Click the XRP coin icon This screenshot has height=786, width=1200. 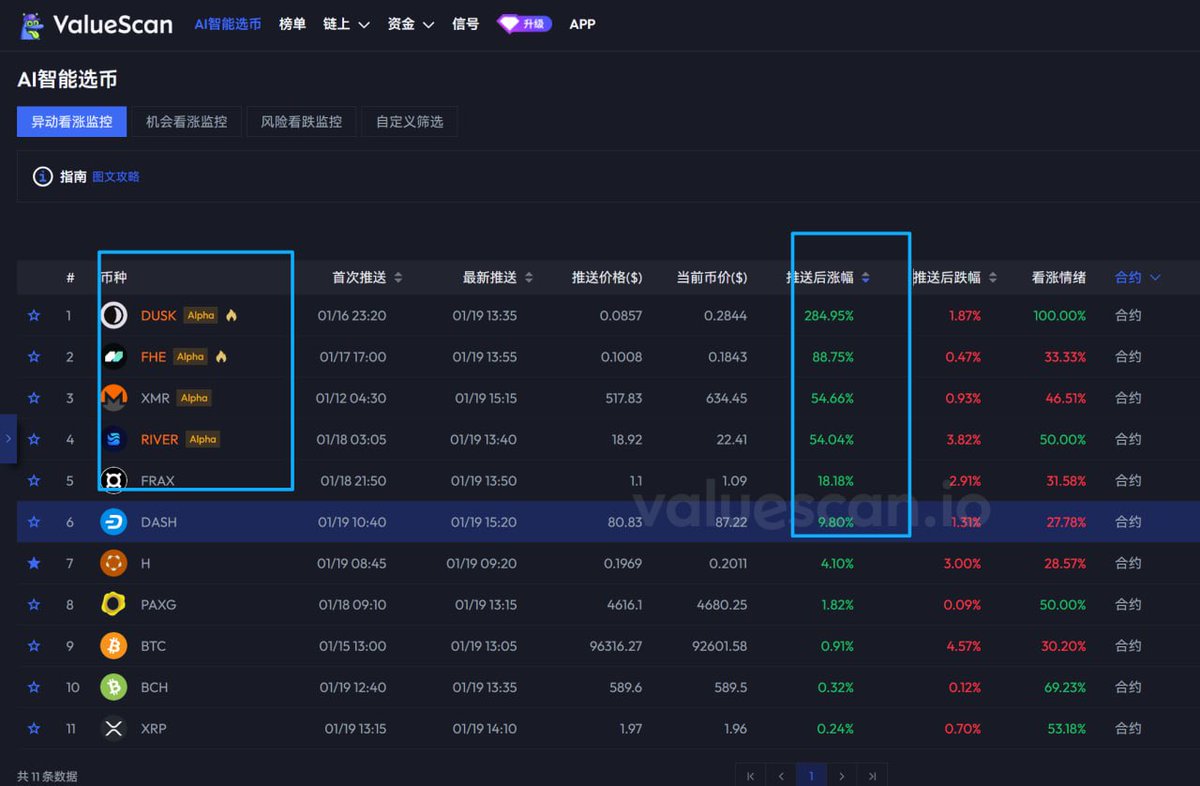[114, 729]
